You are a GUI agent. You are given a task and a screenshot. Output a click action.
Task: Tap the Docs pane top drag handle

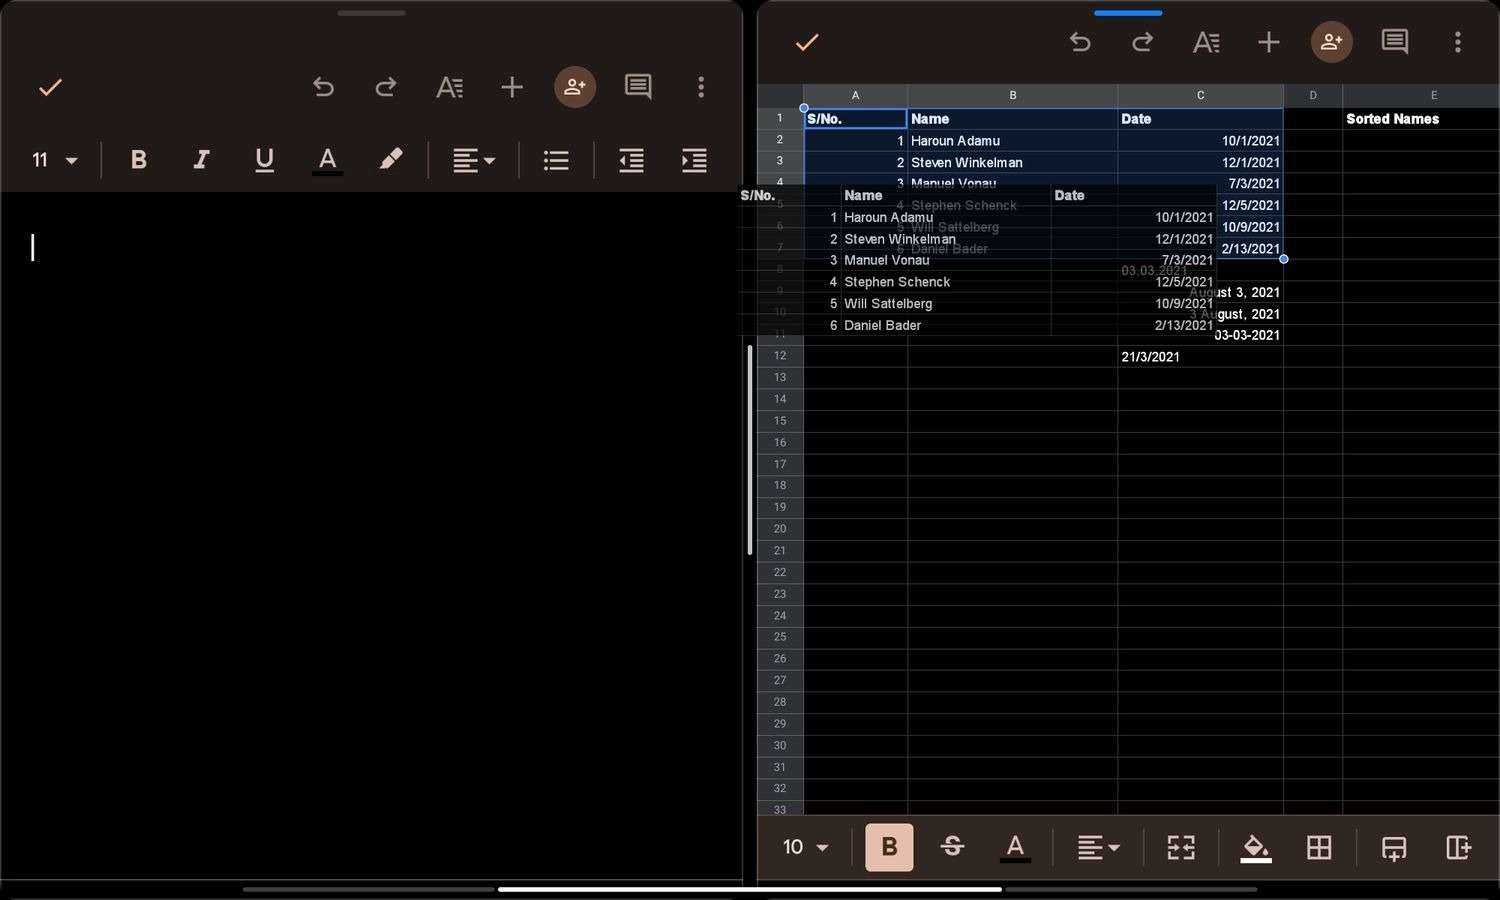pos(372,13)
